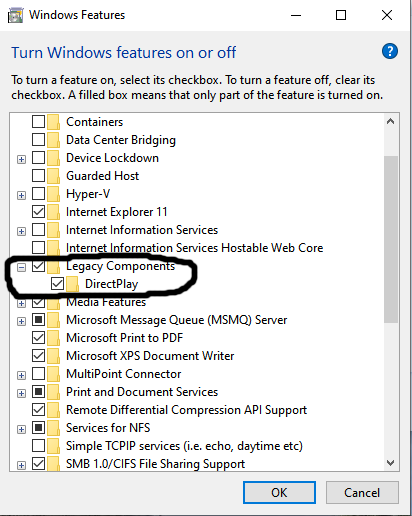Image resolution: width=412 pixels, height=516 pixels.
Task: Select the Microsoft XPS Document Writer item
Action: point(150,356)
